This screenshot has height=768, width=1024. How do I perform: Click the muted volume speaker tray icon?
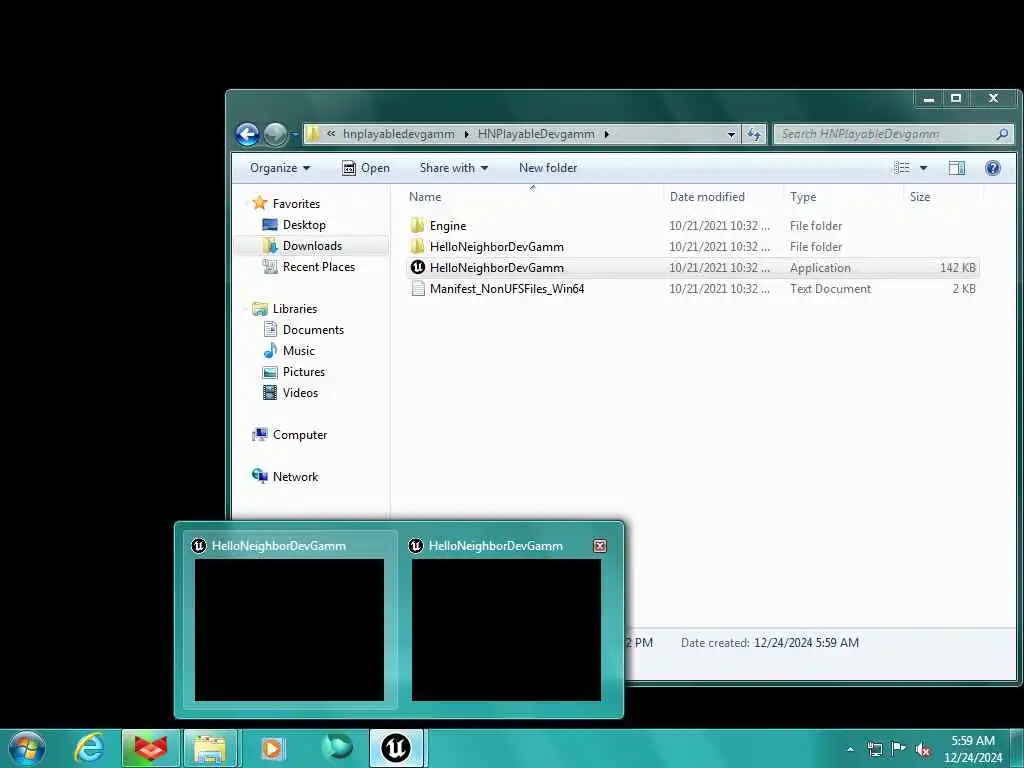pyautogui.click(x=923, y=750)
